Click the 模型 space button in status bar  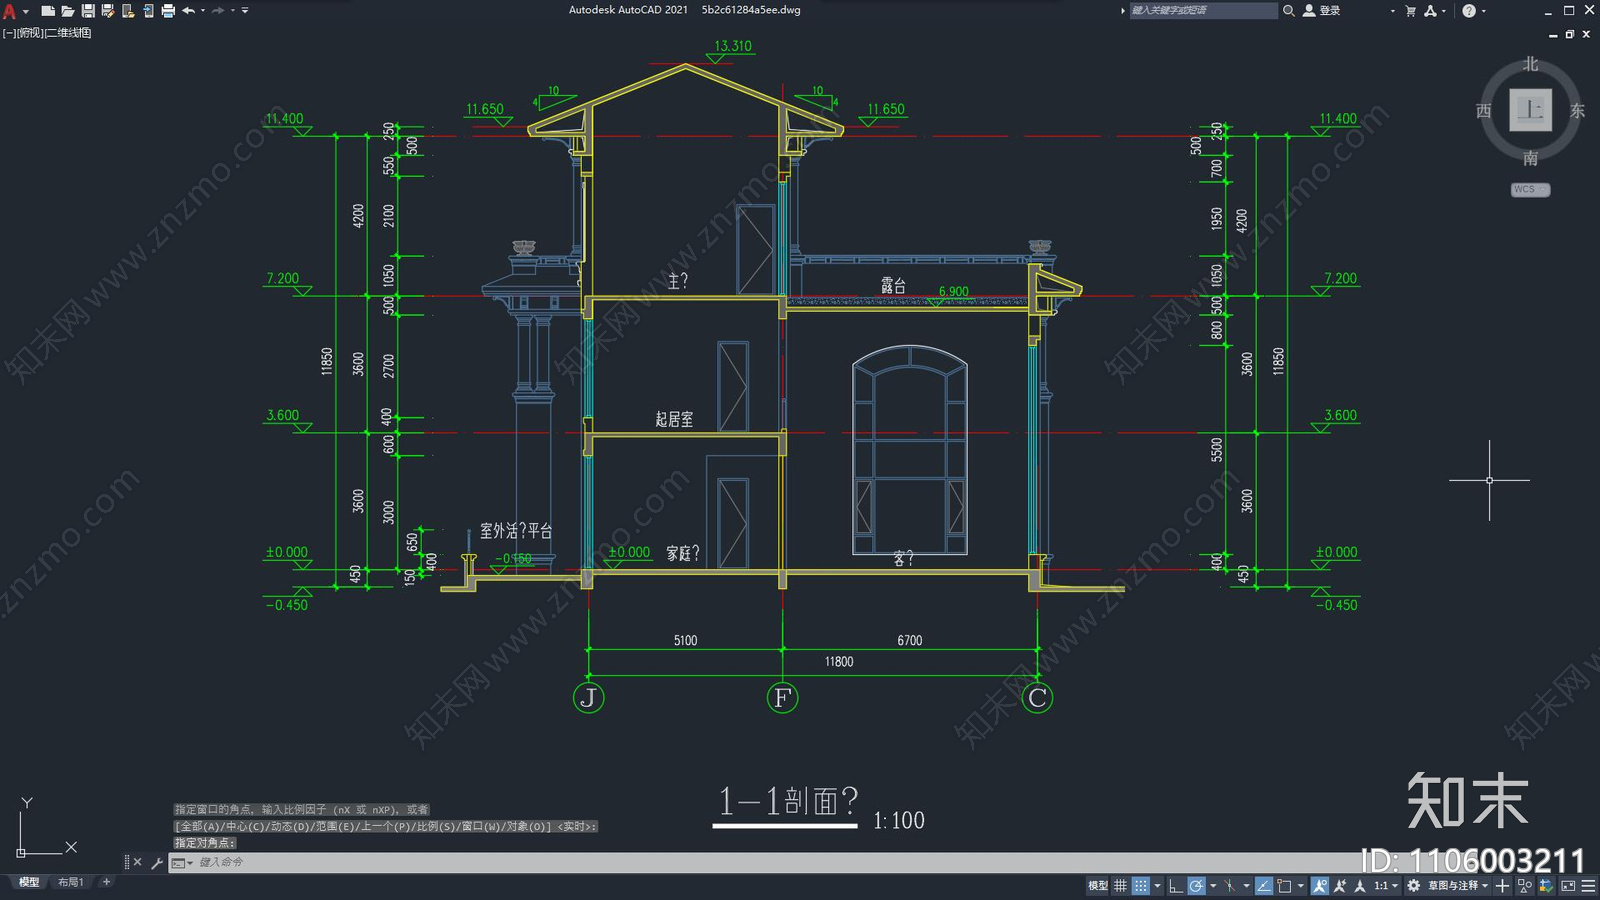[1097, 886]
